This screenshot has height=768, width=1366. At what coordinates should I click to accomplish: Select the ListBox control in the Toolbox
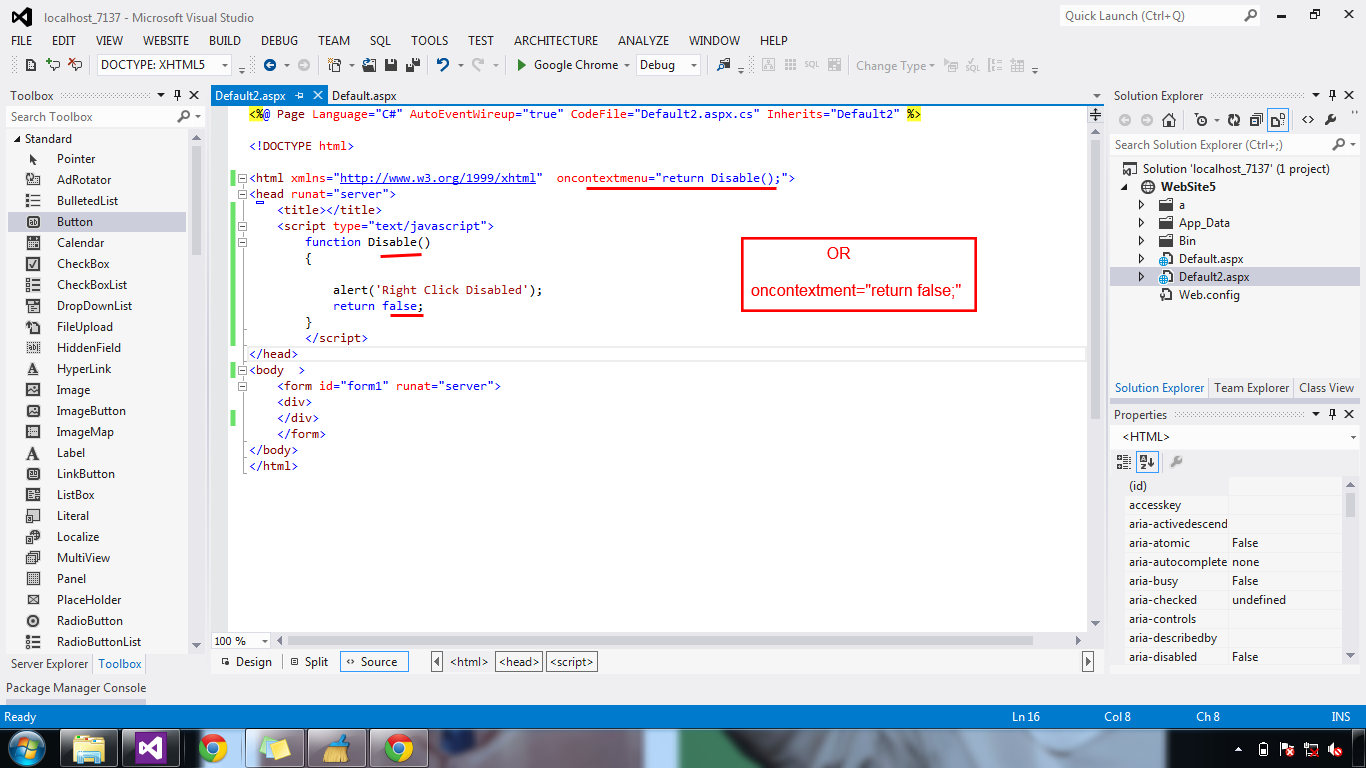click(97, 495)
